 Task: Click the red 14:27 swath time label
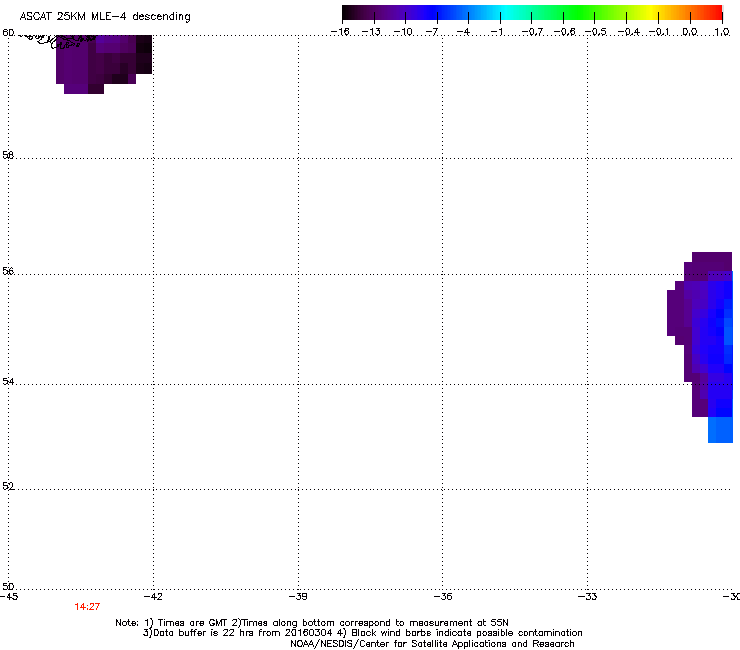point(87,607)
